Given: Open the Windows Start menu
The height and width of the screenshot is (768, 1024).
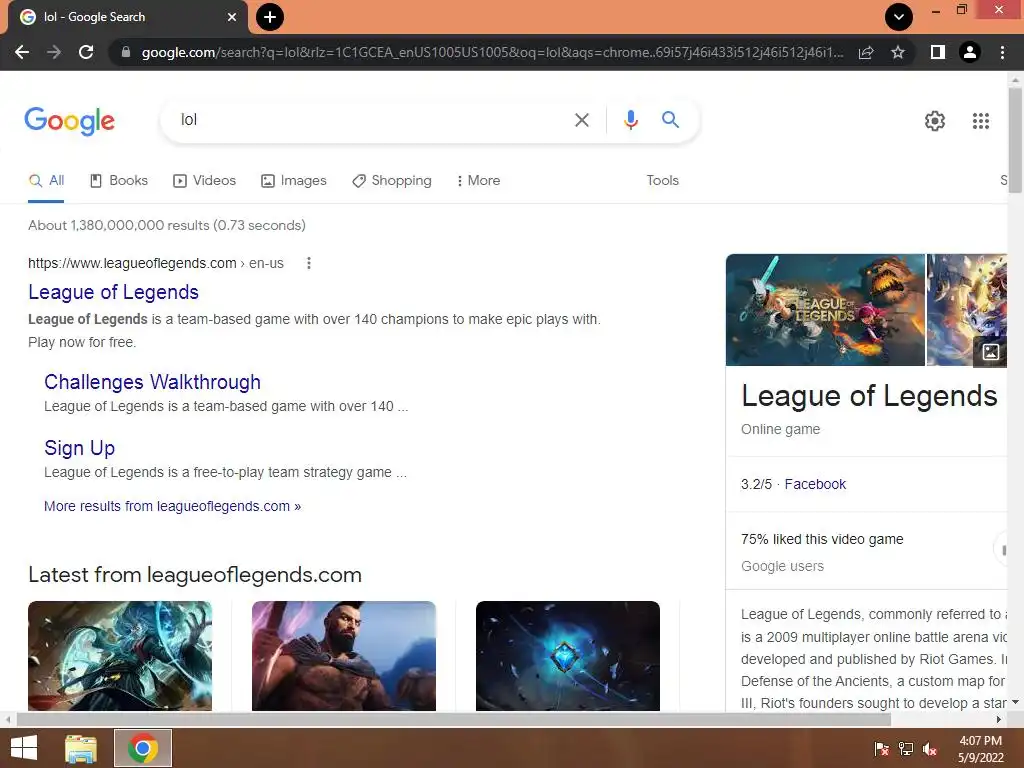Looking at the screenshot, I should pos(24,748).
